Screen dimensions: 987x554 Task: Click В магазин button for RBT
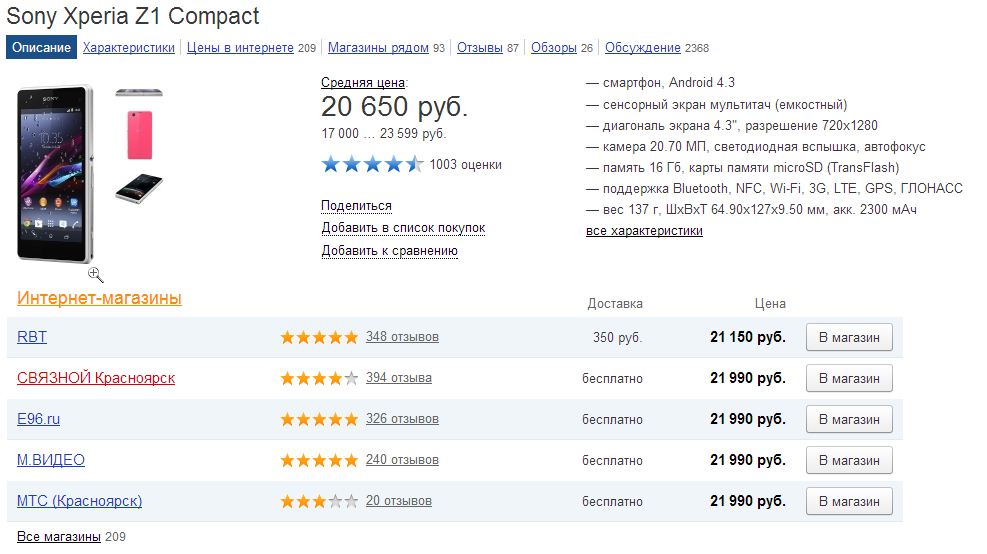coord(849,338)
